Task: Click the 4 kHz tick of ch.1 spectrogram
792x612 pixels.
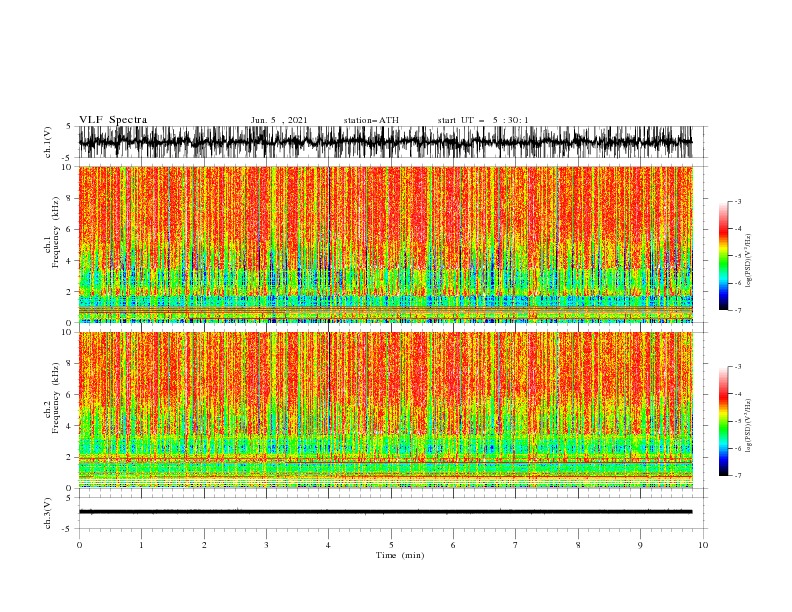Action: 70,261
